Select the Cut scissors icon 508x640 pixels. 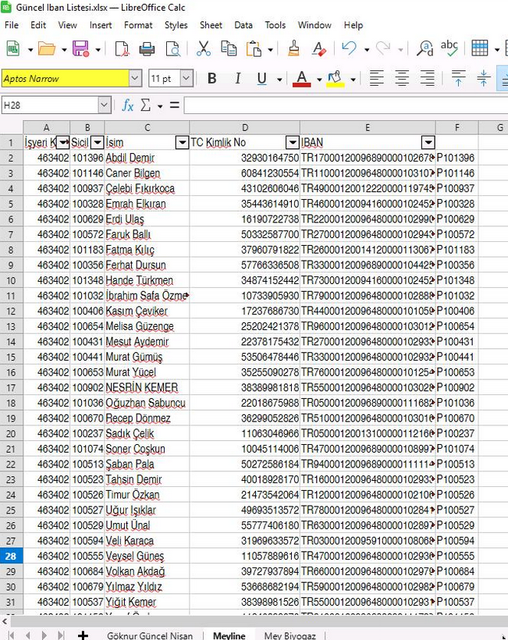(203, 49)
